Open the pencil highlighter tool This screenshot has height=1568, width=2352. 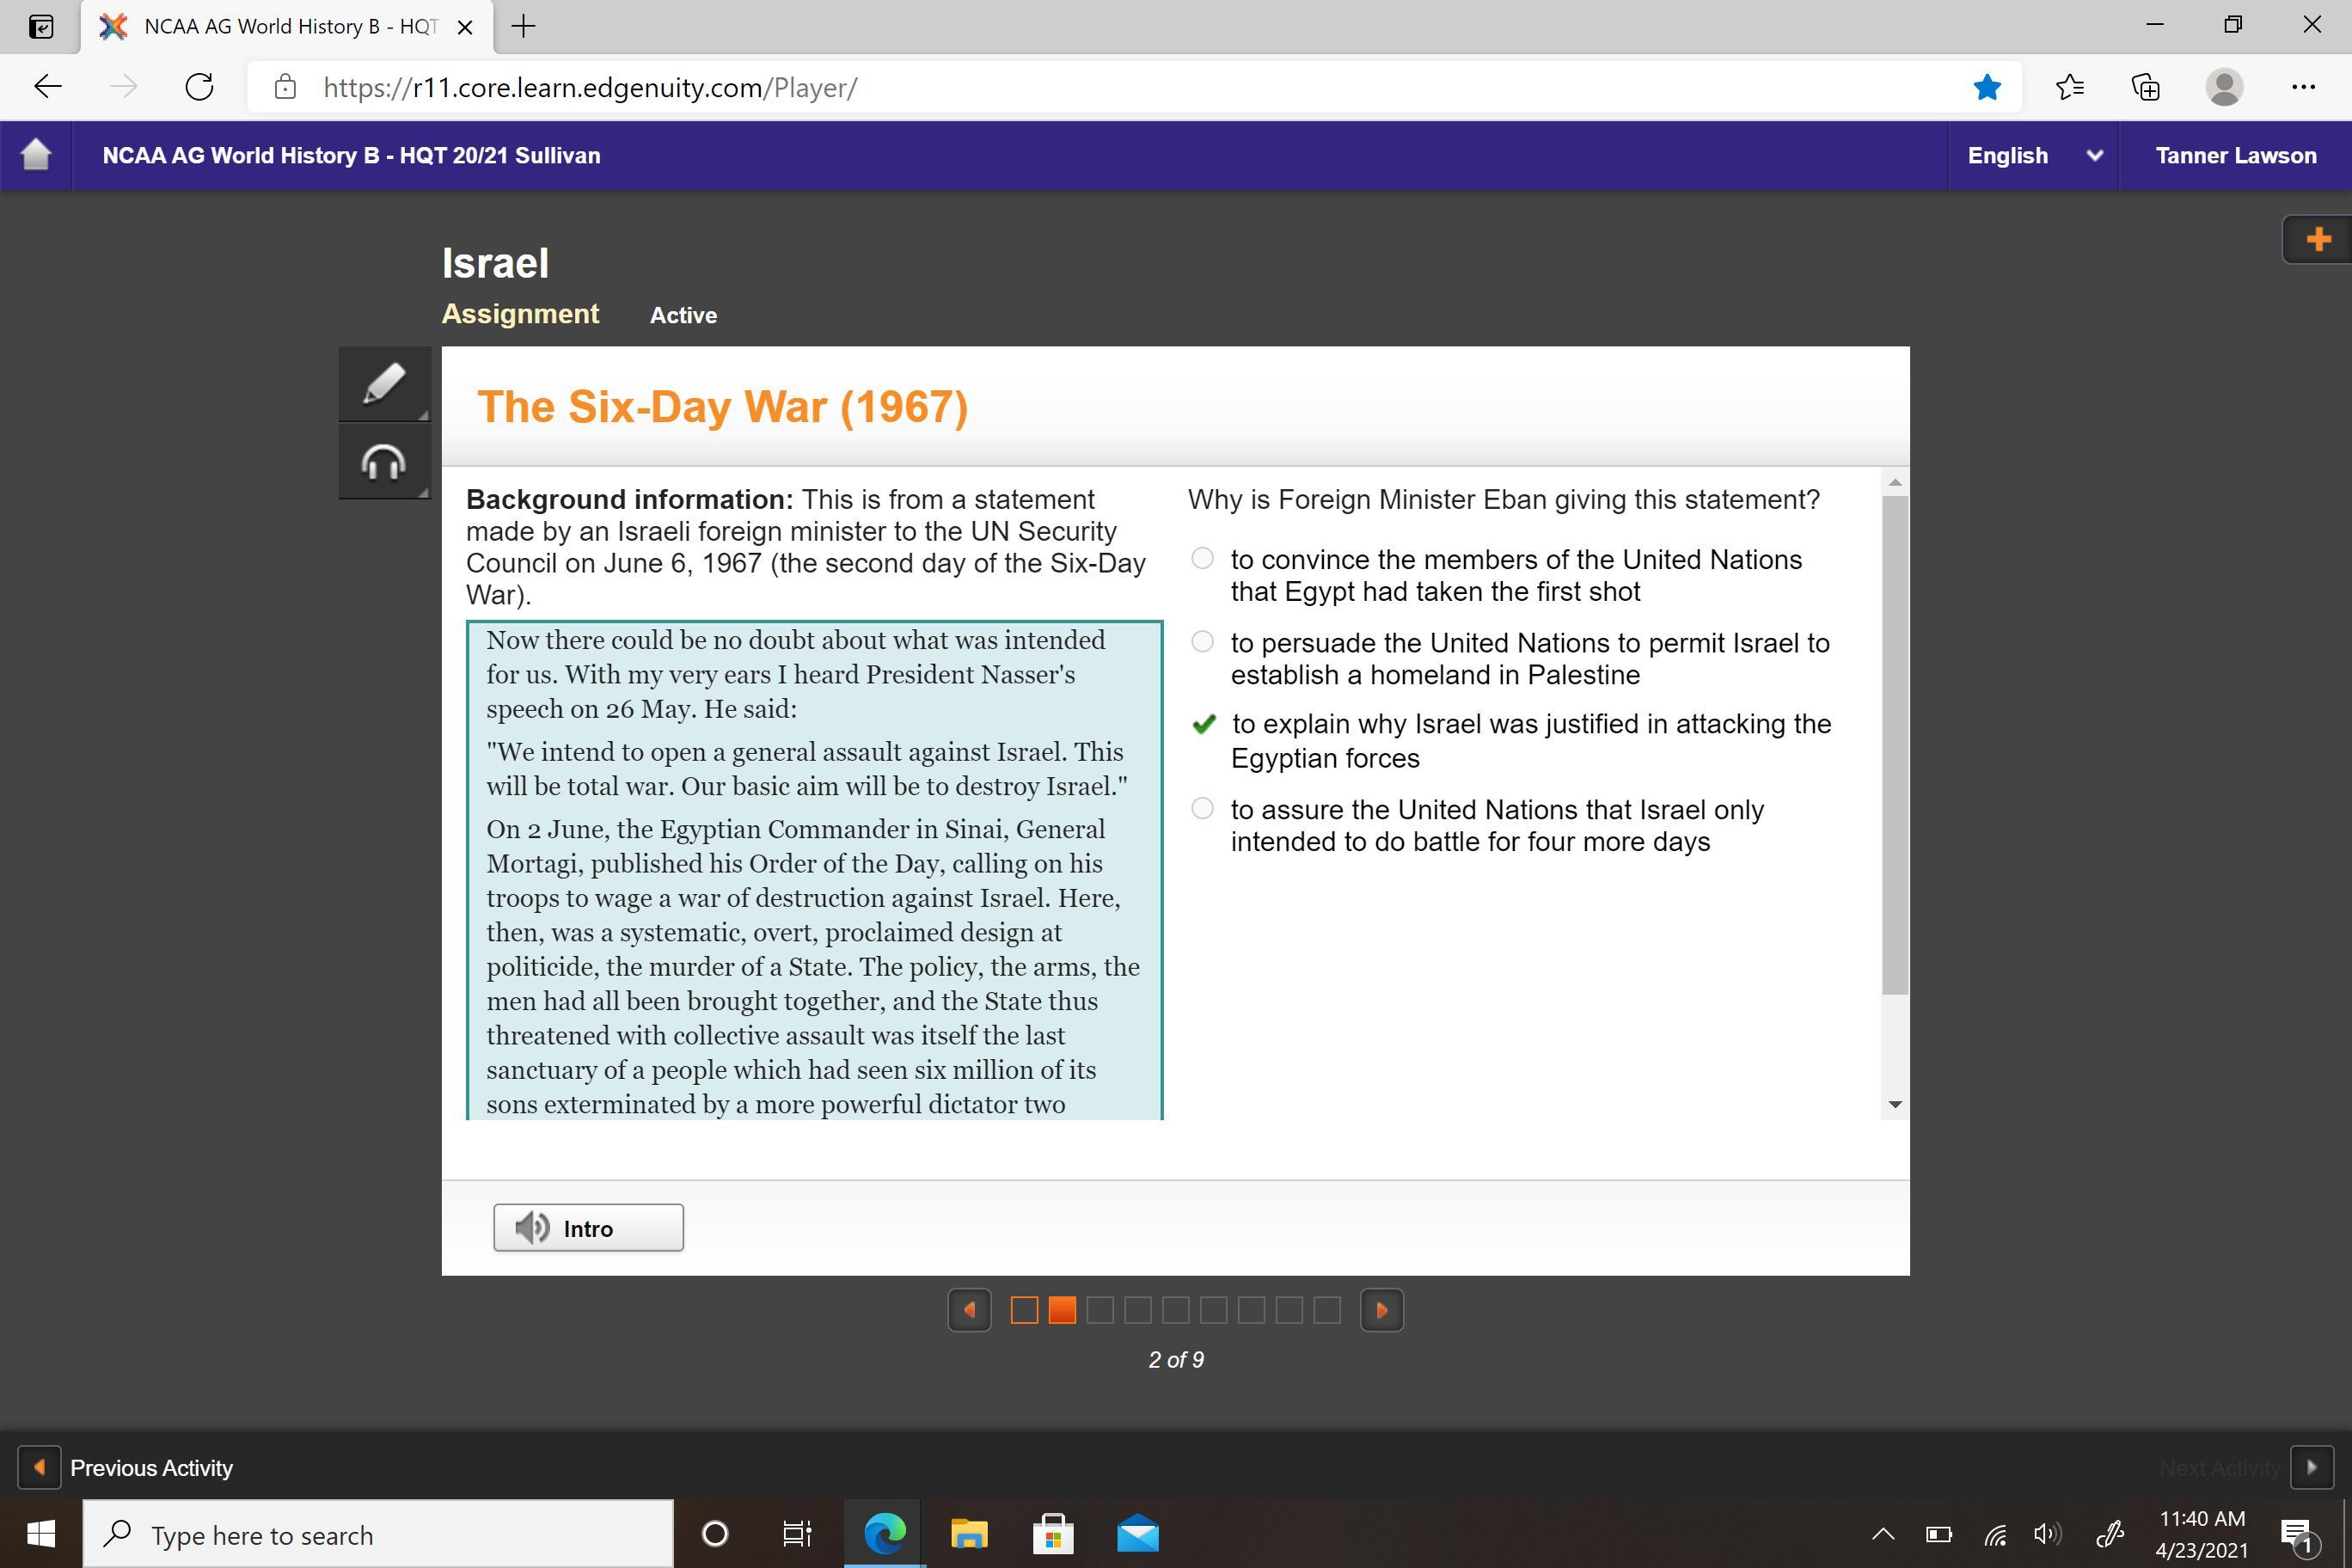384,384
